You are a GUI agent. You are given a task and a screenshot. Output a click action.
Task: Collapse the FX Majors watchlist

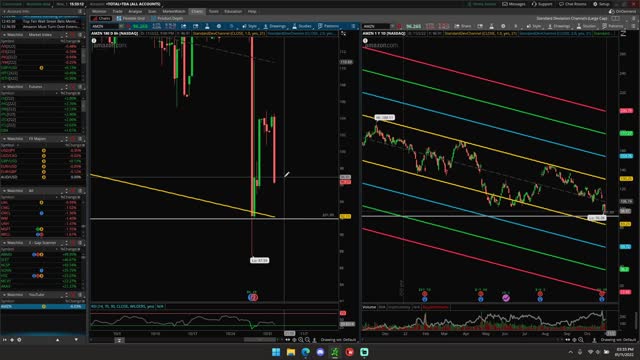pyautogui.click(x=4, y=139)
